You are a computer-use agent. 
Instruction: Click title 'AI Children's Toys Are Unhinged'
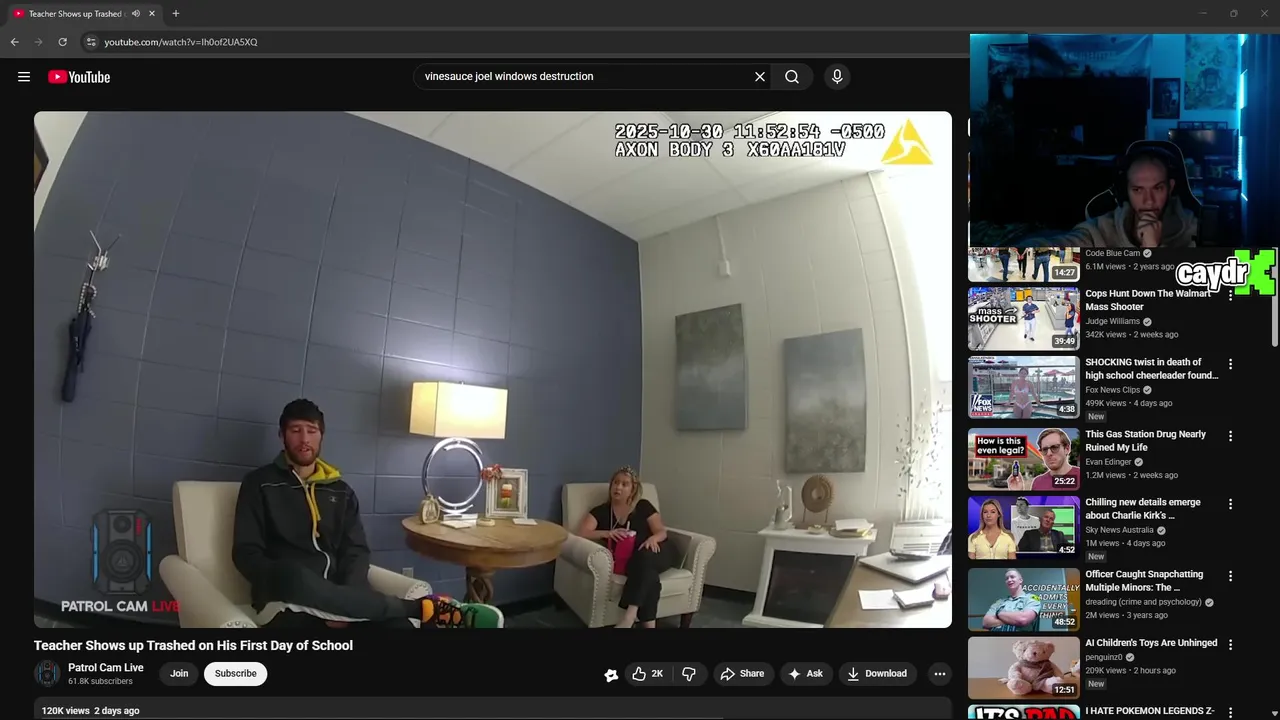pyautogui.click(x=1151, y=643)
